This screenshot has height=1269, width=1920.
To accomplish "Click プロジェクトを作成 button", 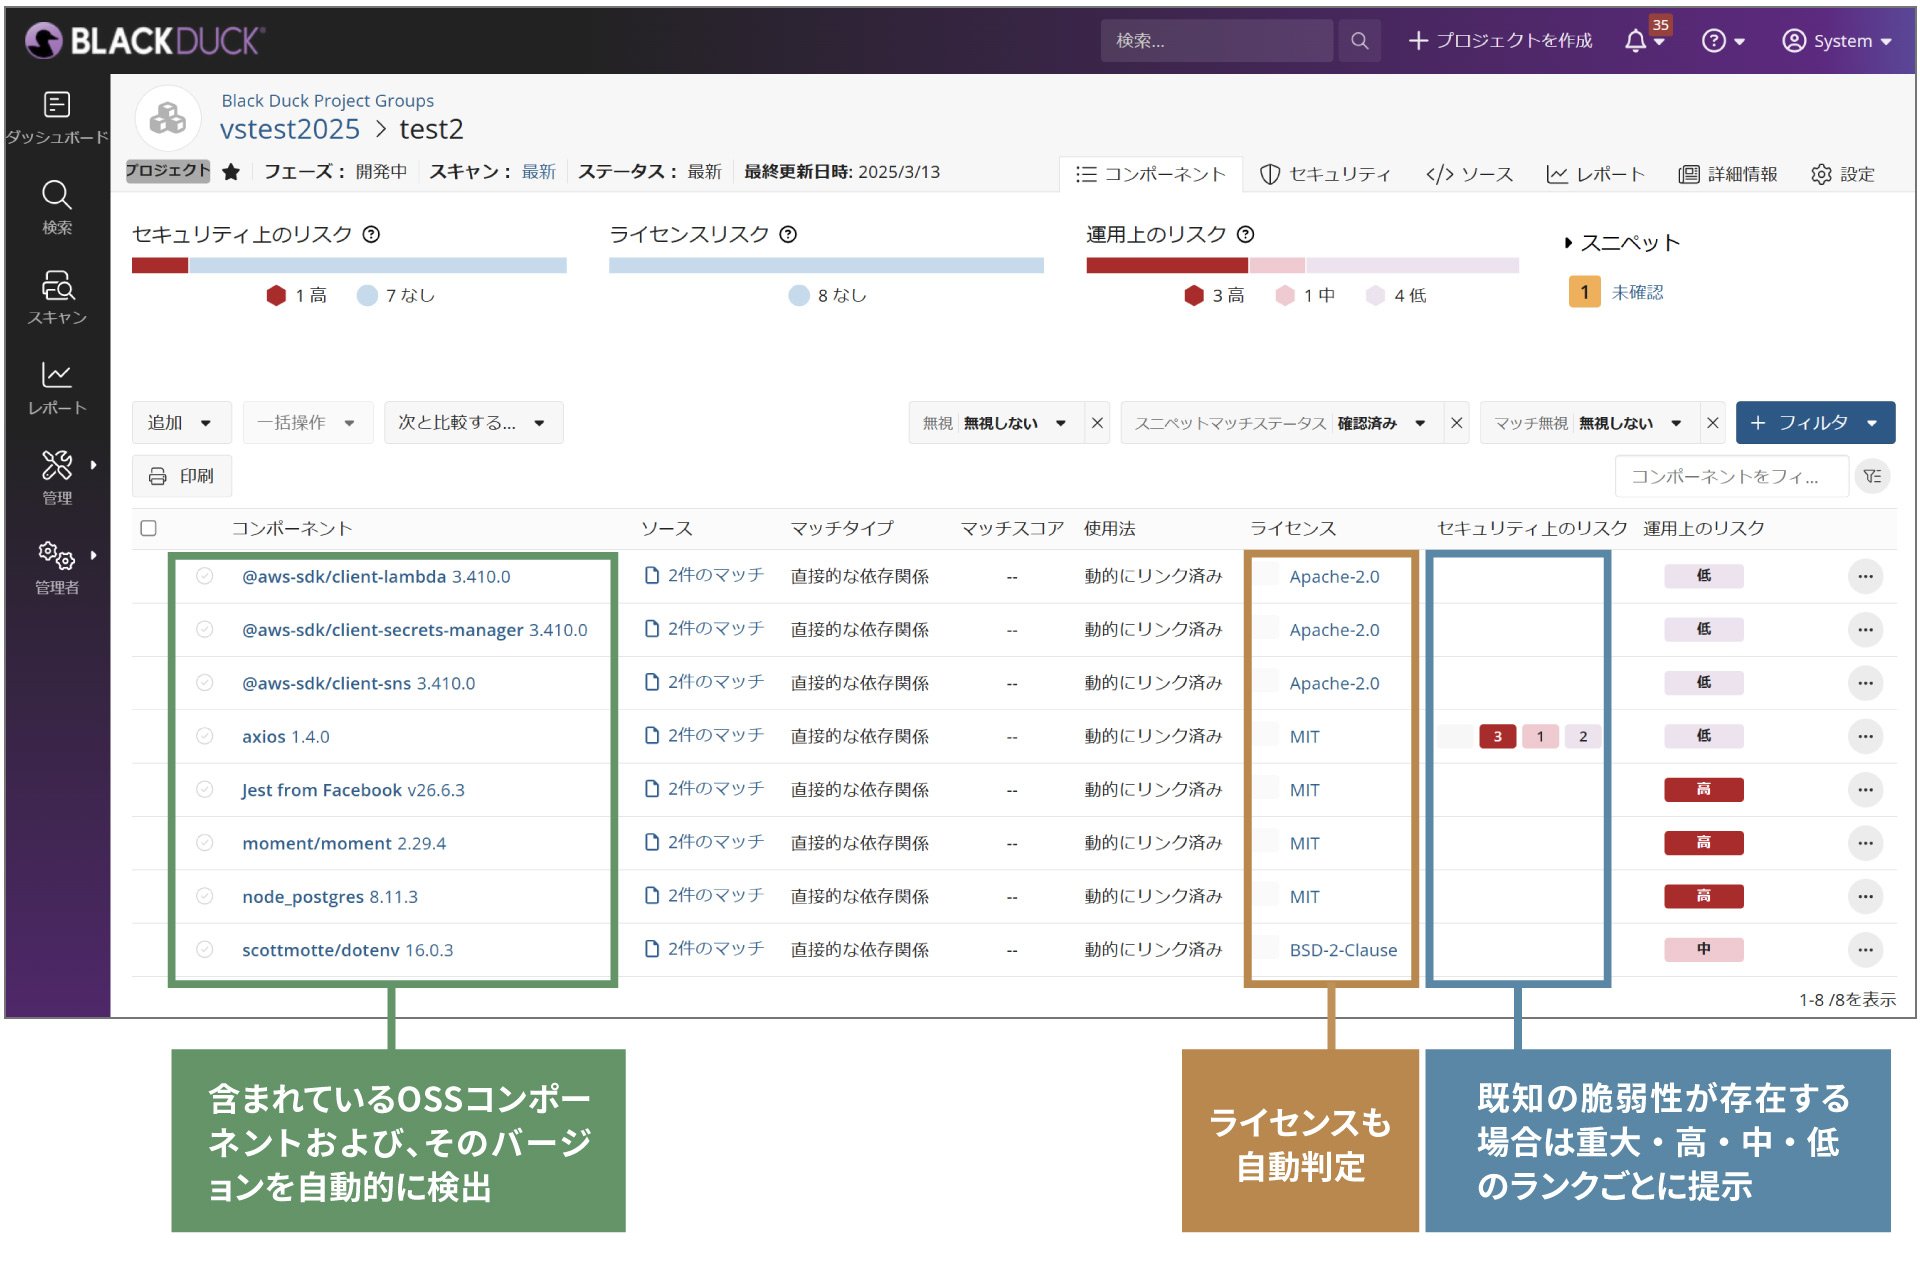I will (1500, 40).
